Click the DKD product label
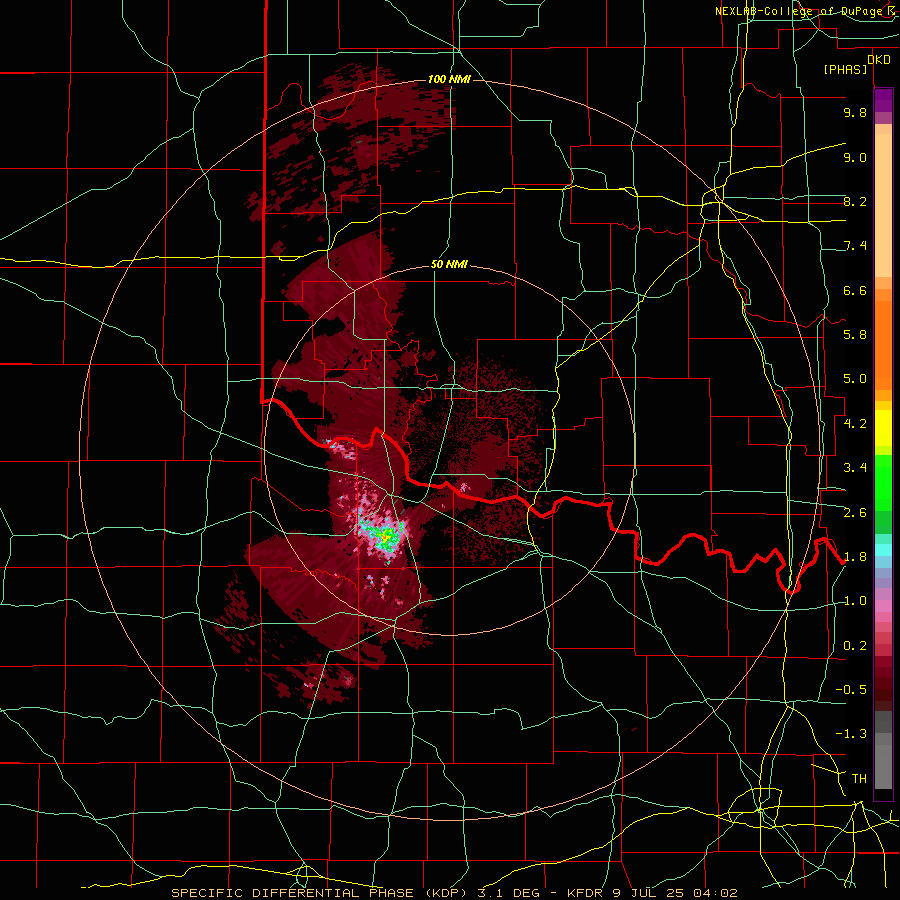900x900 pixels. 879,59
